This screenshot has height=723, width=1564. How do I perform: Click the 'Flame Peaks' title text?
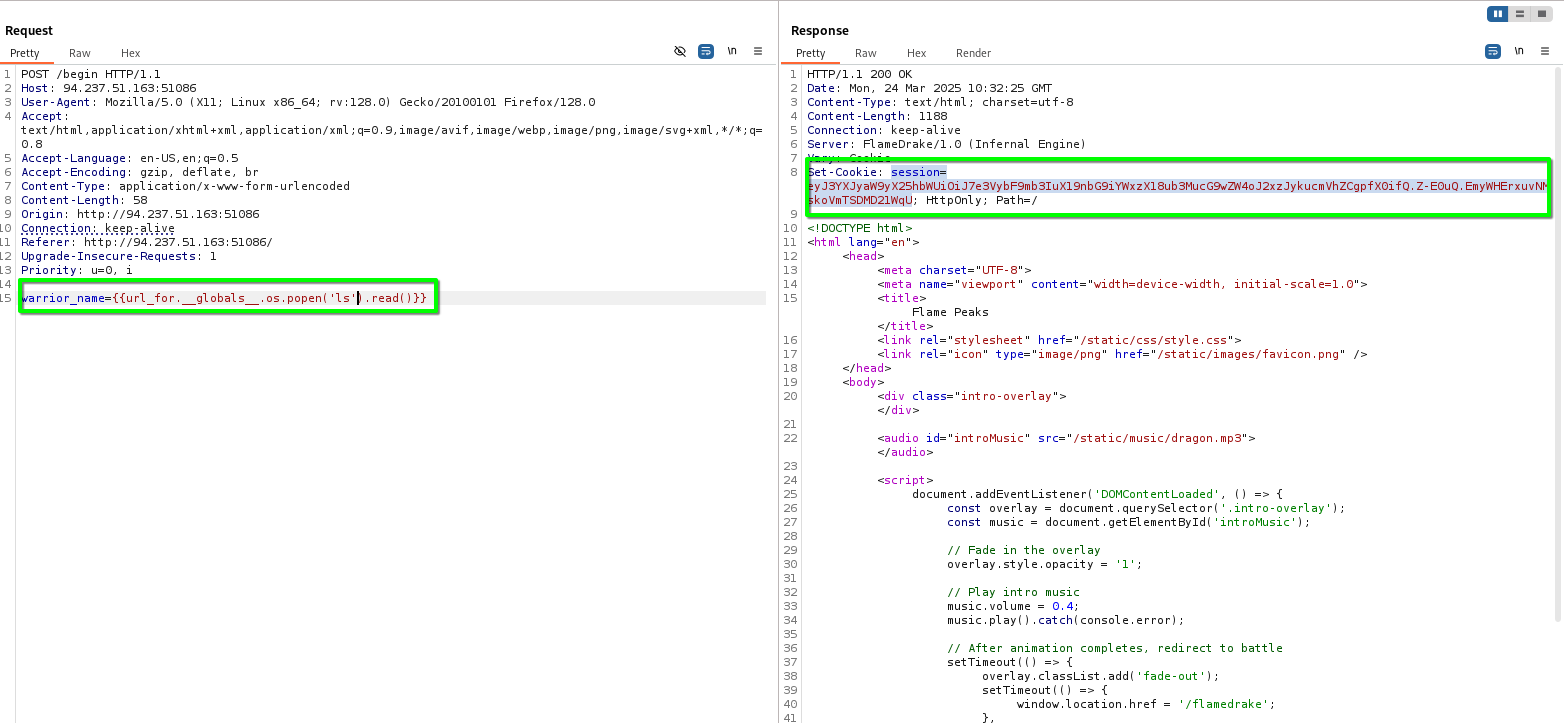pyautogui.click(x=950, y=312)
